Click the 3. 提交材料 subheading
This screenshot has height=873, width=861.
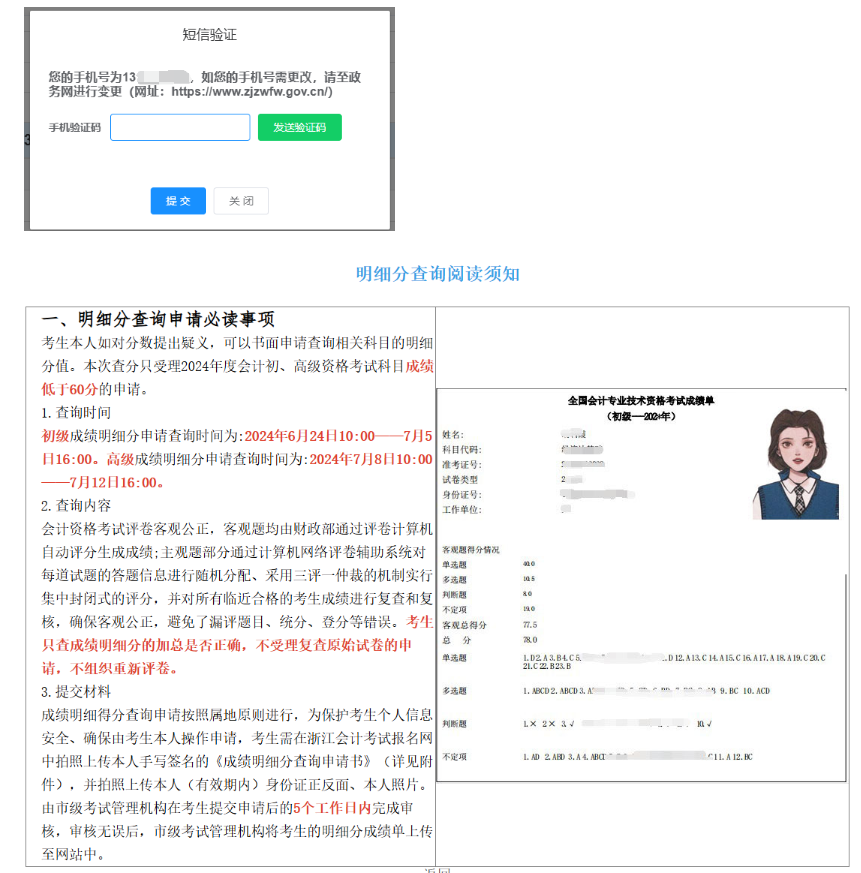click(76, 692)
